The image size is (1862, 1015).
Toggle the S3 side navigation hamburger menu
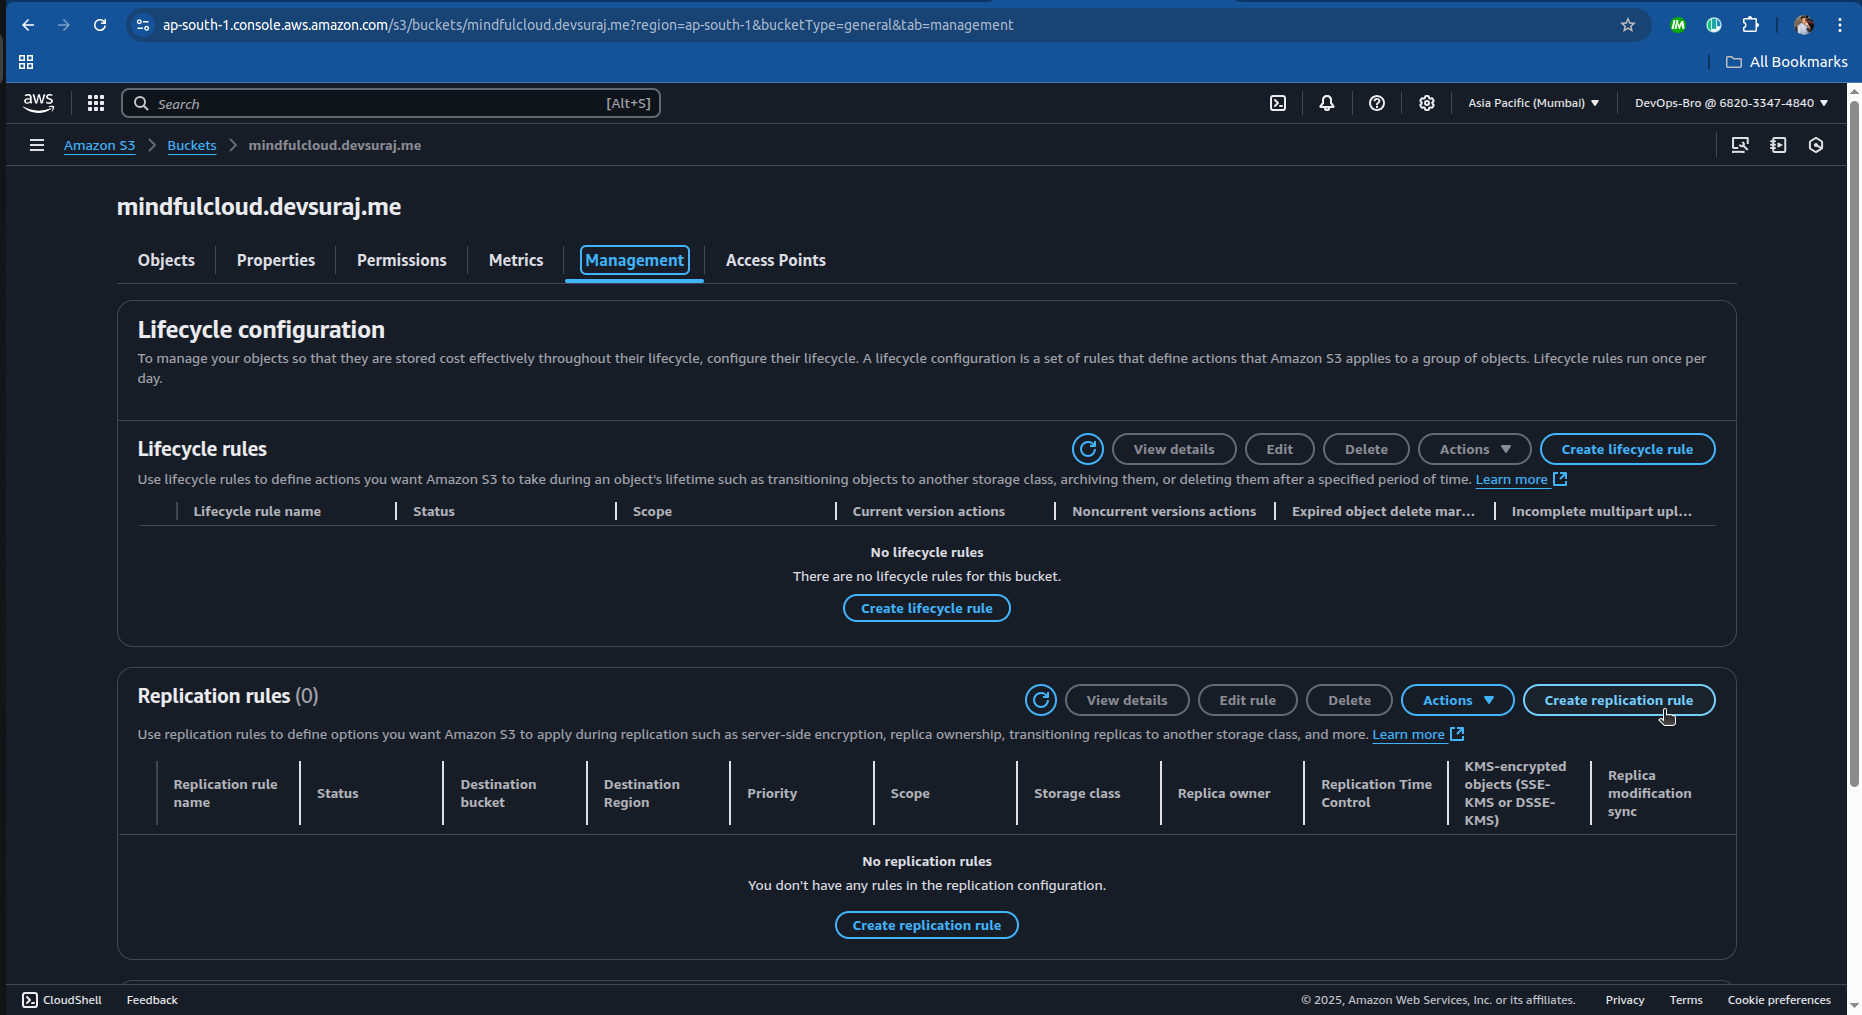(x=37, y=145)
